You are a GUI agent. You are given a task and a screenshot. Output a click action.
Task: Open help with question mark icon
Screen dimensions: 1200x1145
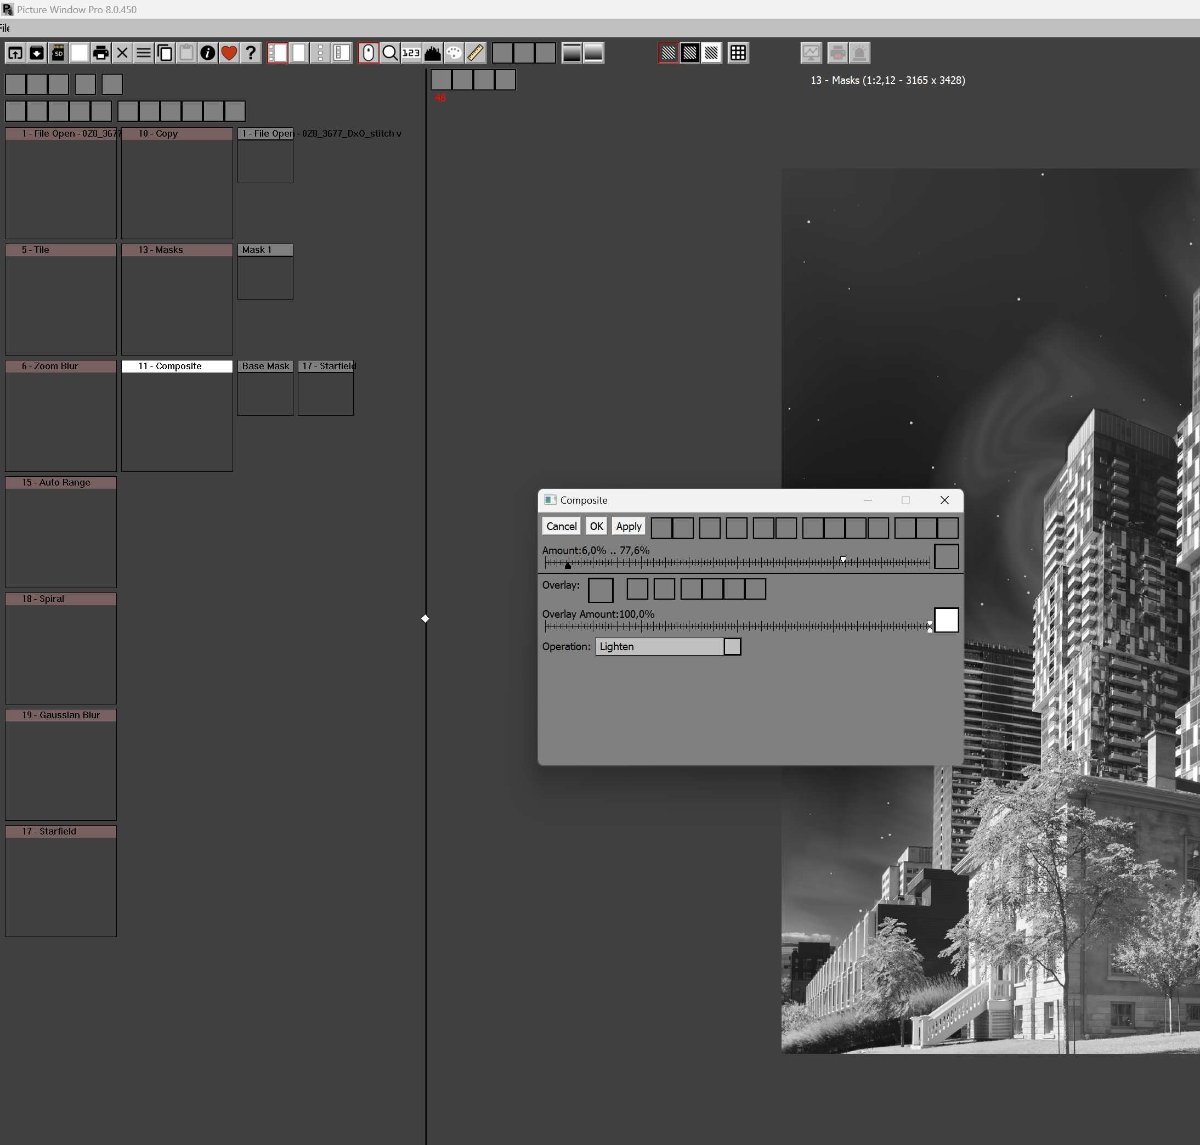251,53
